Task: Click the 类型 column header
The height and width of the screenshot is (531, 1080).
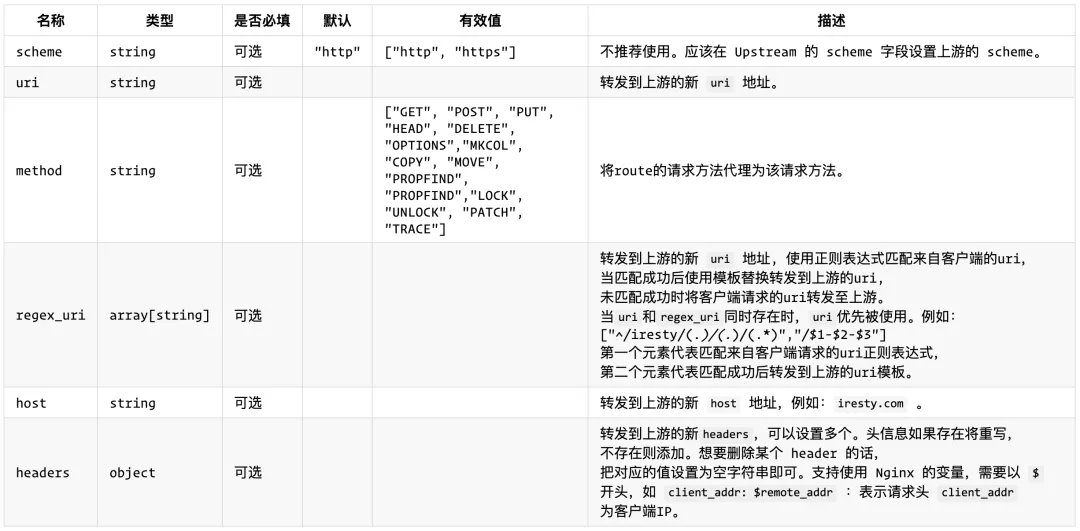Action: pos(159,20)
